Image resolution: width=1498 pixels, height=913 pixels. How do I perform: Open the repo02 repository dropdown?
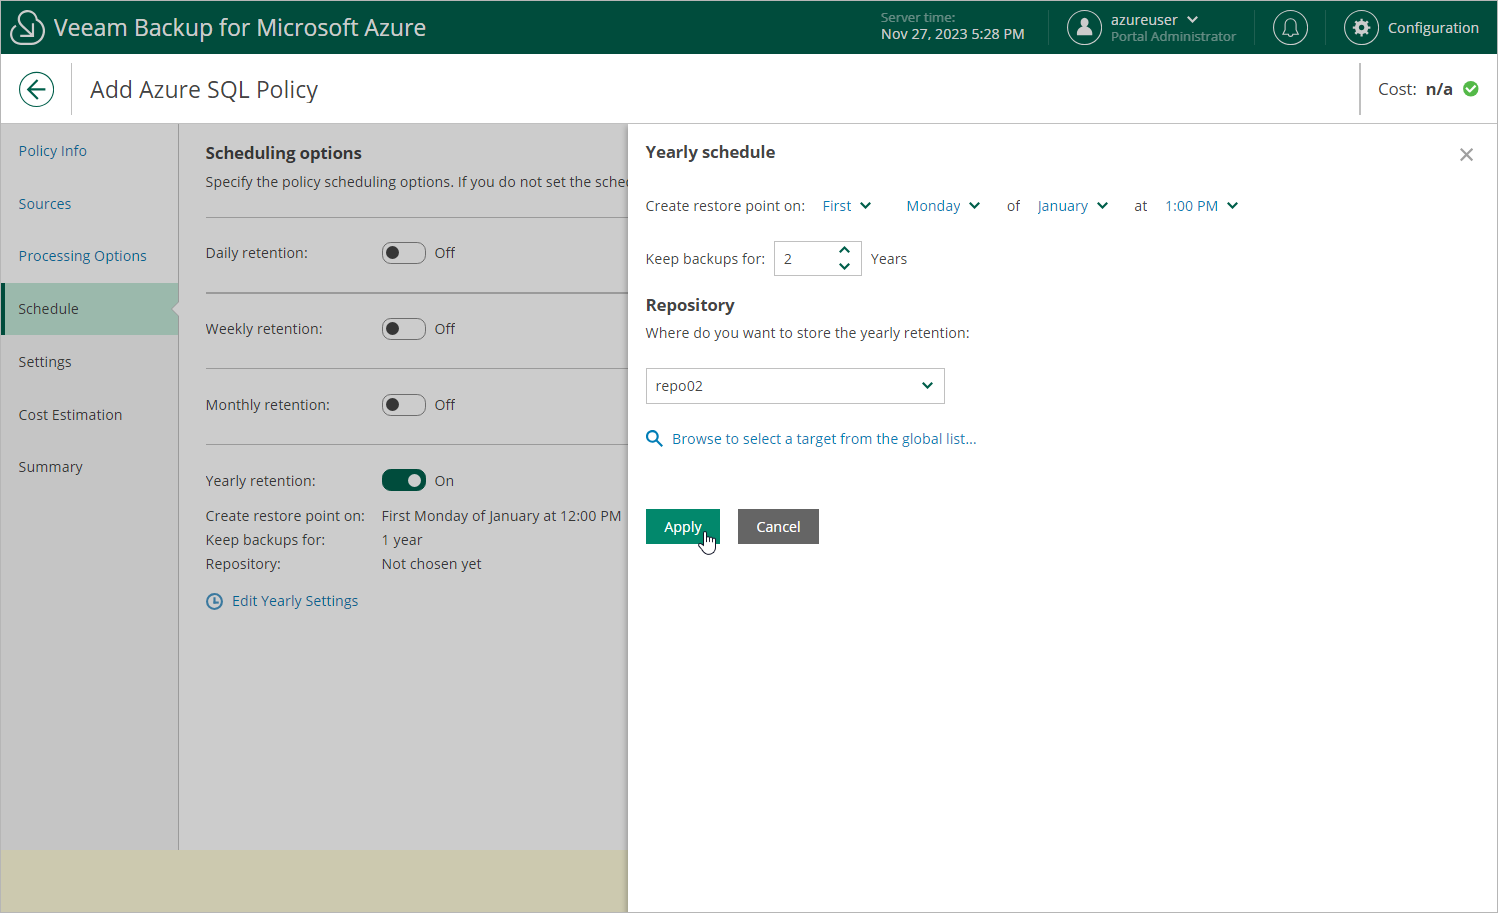tap(795, 386)
